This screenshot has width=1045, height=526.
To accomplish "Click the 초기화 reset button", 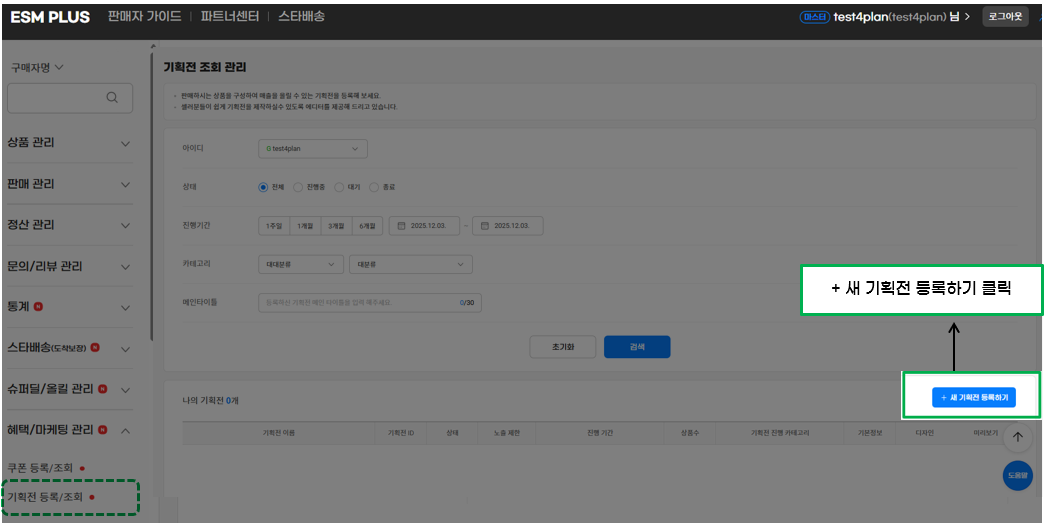I will coord(562,347).
